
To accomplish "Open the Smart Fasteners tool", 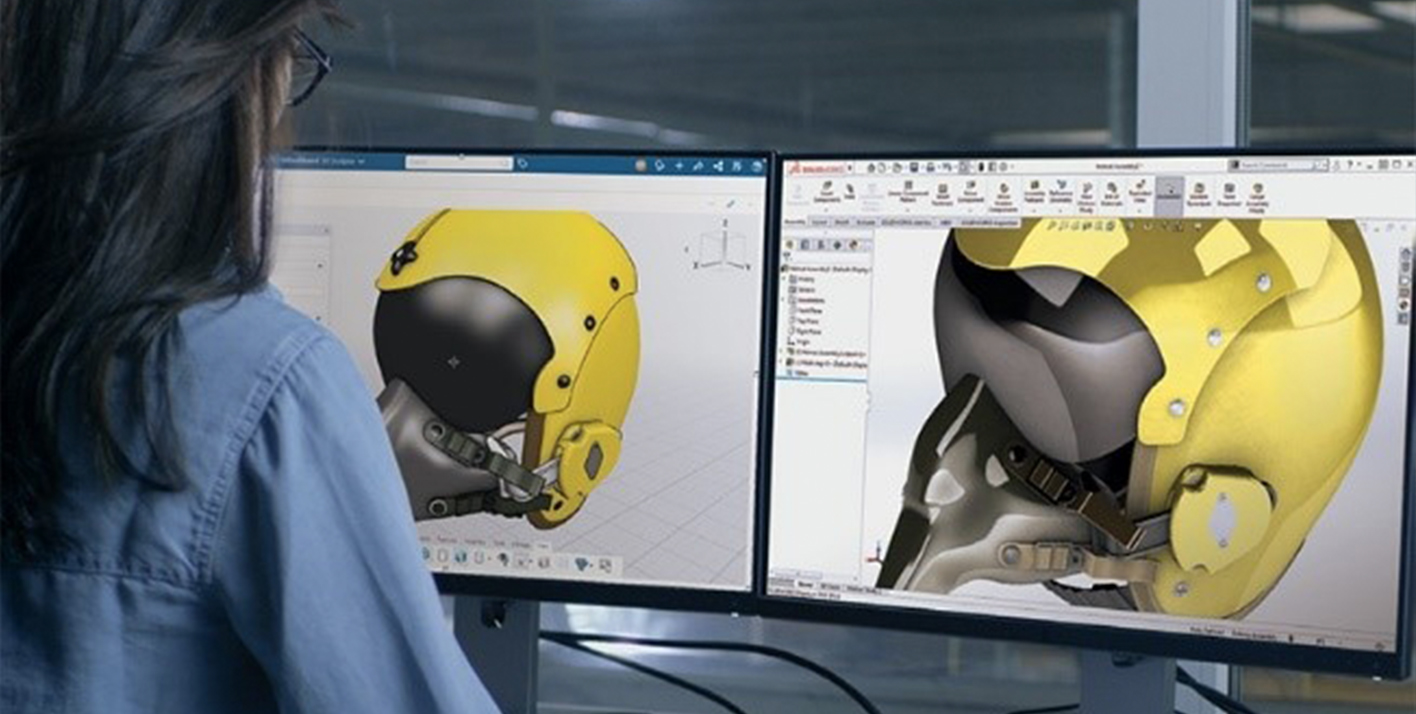I will coord(942,192).
